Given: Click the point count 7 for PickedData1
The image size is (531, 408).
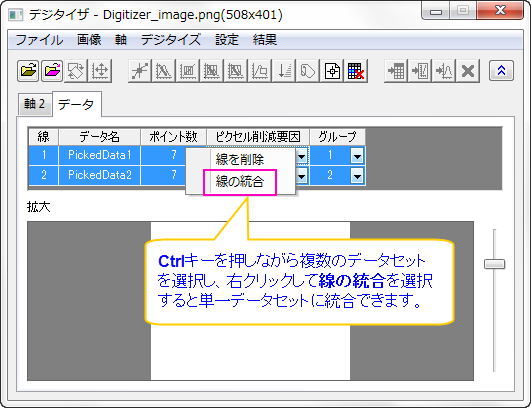Looking at the screenshot, I should tap(174, 155).
